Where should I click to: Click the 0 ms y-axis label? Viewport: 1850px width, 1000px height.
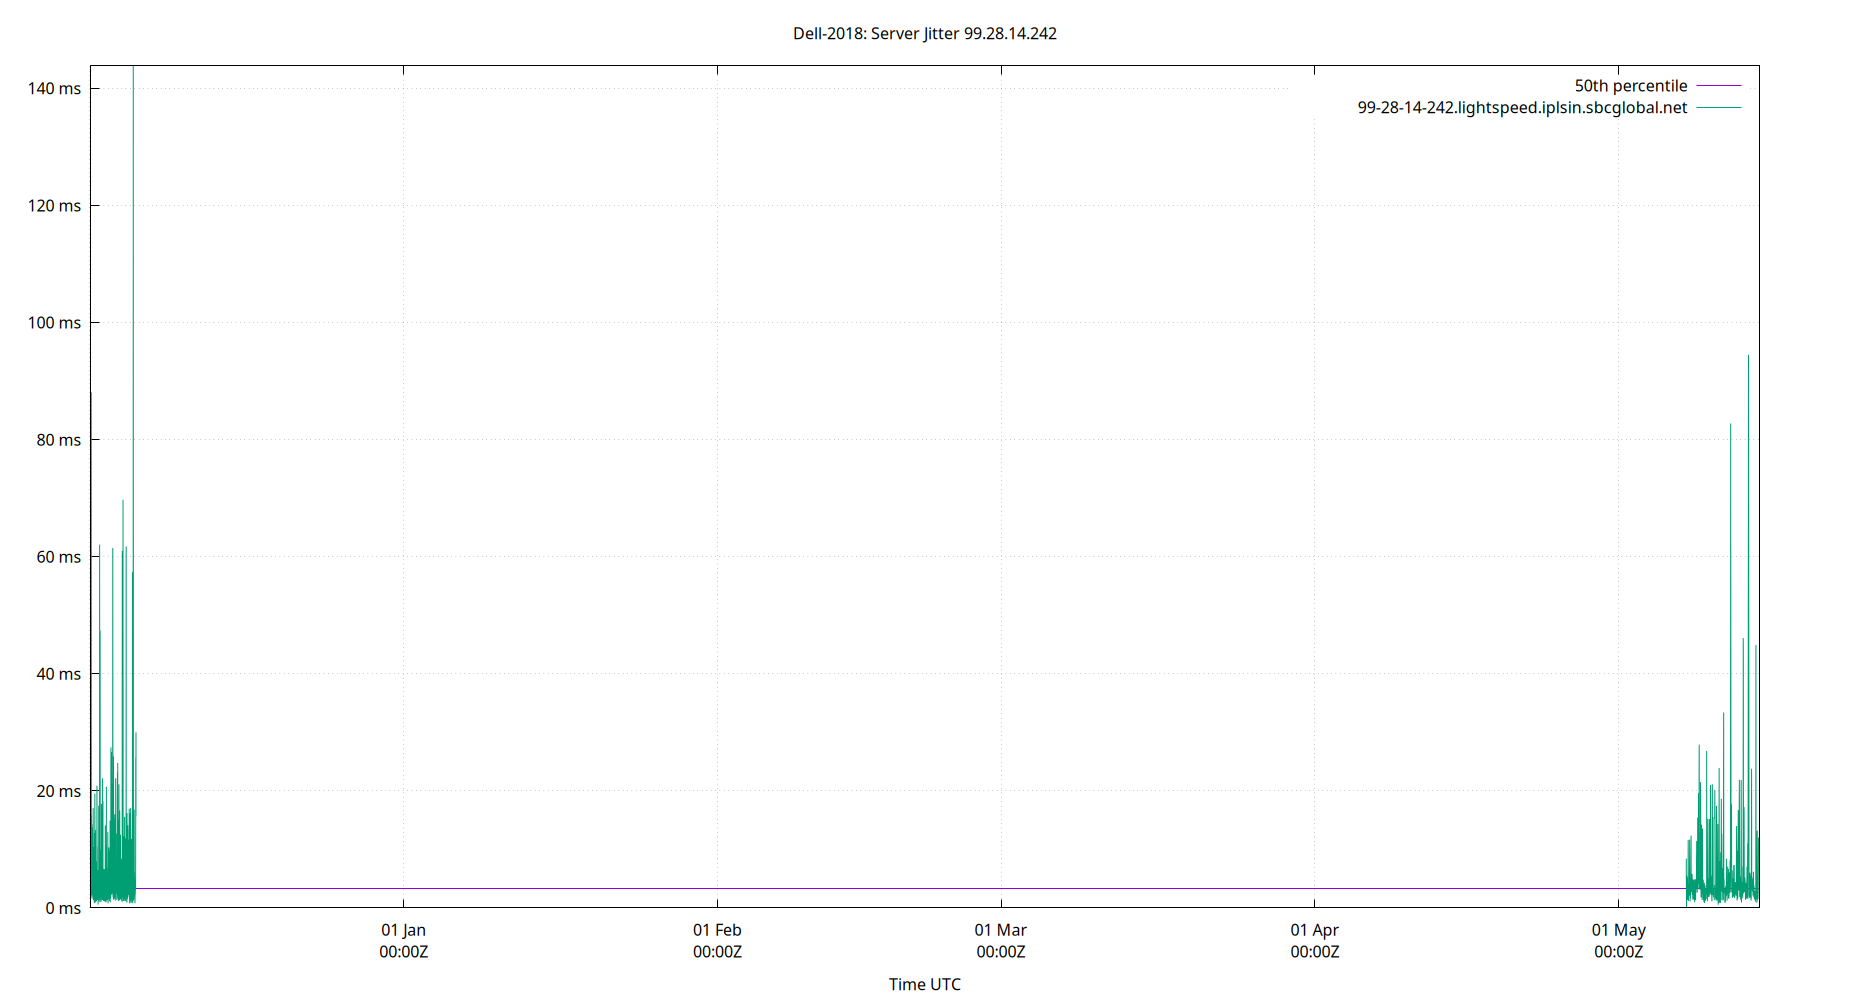[62, 908]
